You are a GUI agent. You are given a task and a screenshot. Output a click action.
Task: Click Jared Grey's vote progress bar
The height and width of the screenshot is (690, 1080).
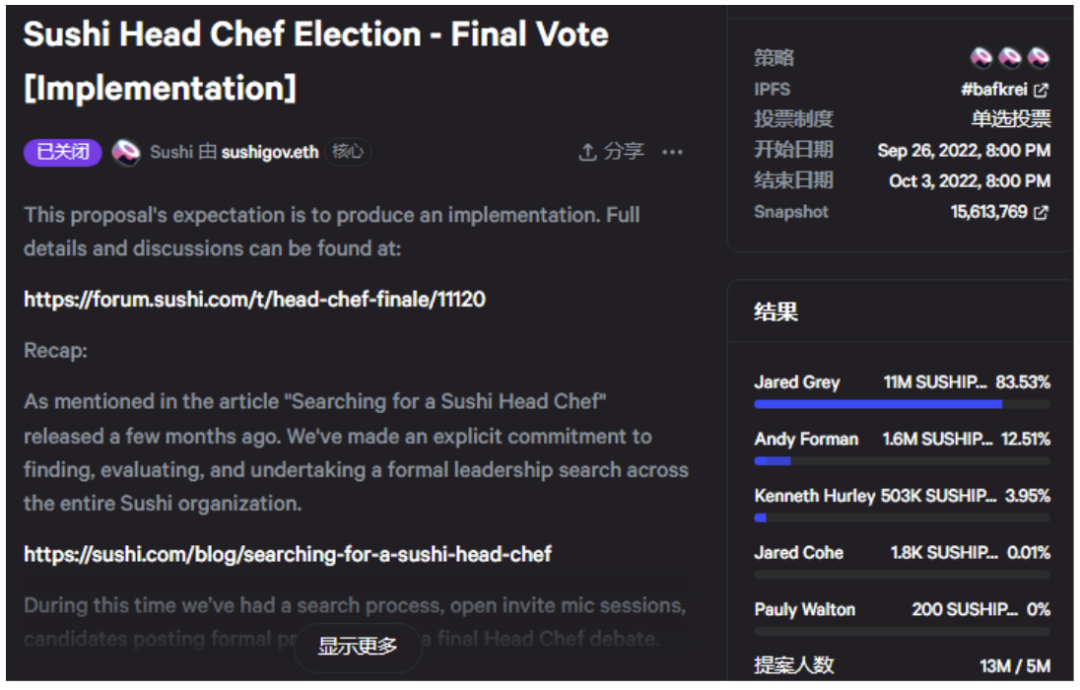(x=878, y=404)
